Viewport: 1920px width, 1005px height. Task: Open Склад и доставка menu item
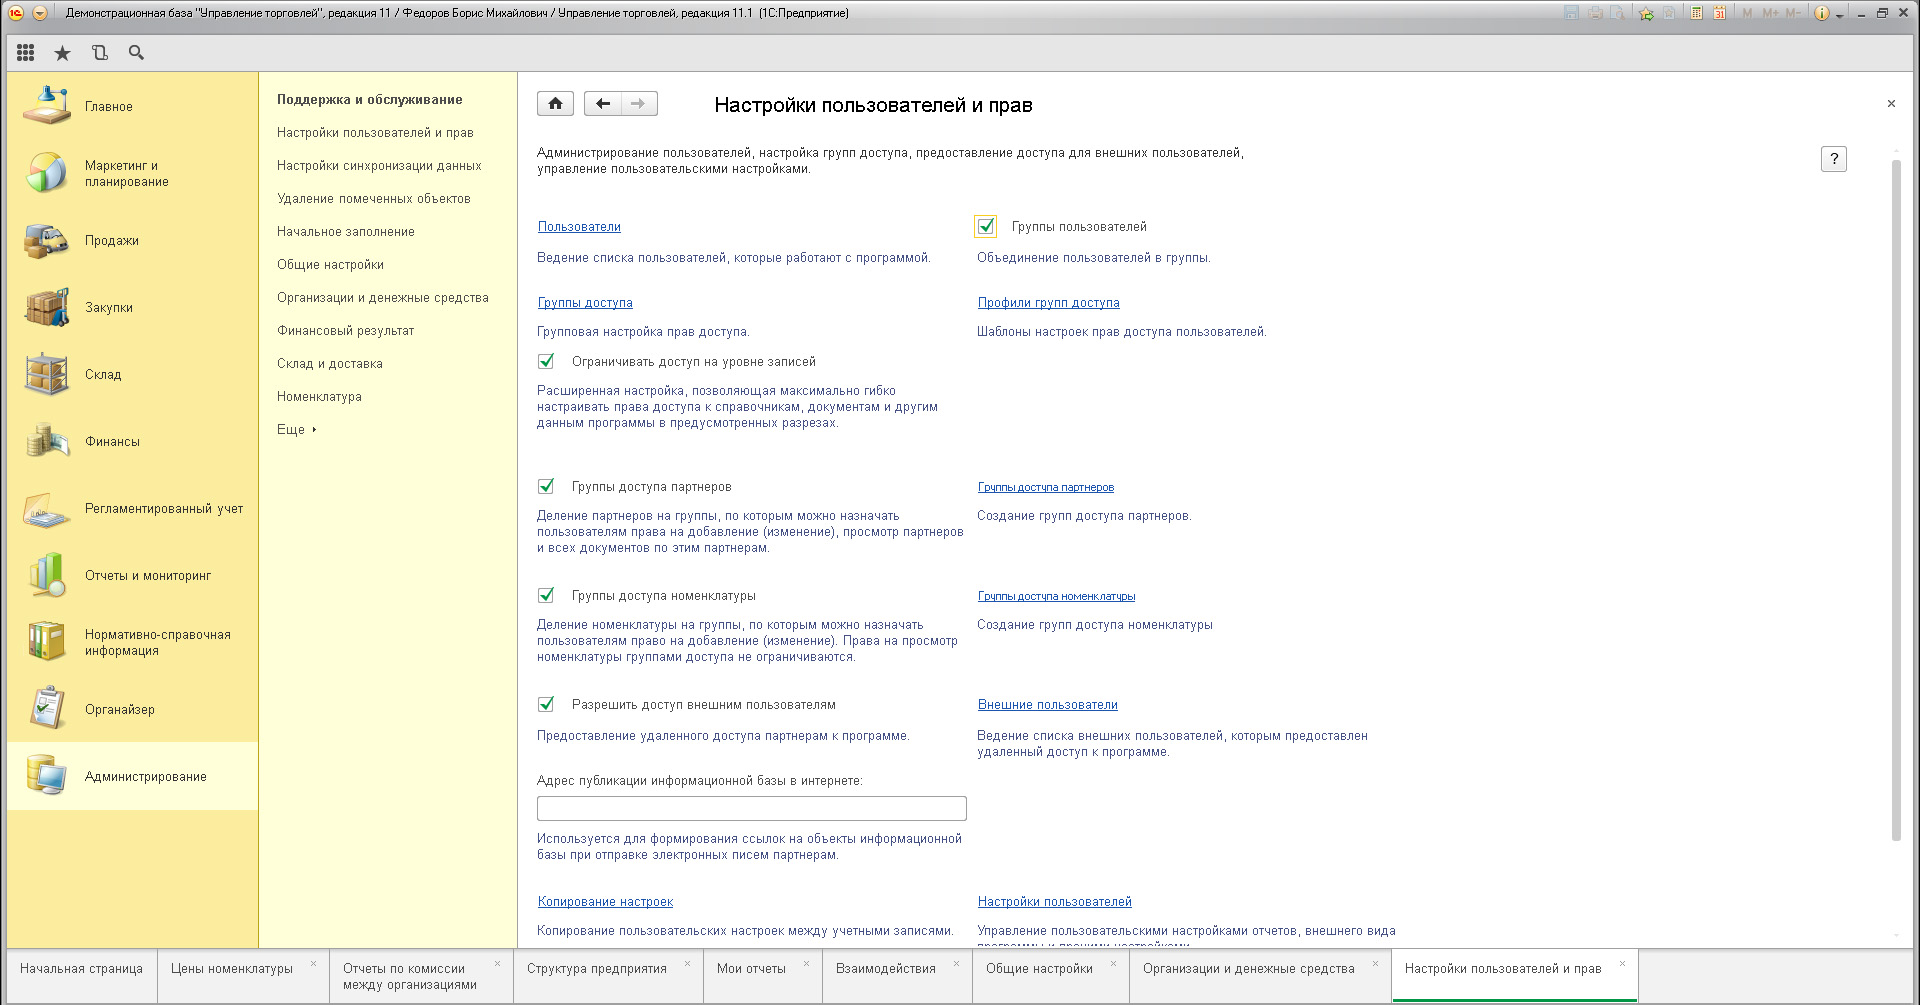pos(330,363)
